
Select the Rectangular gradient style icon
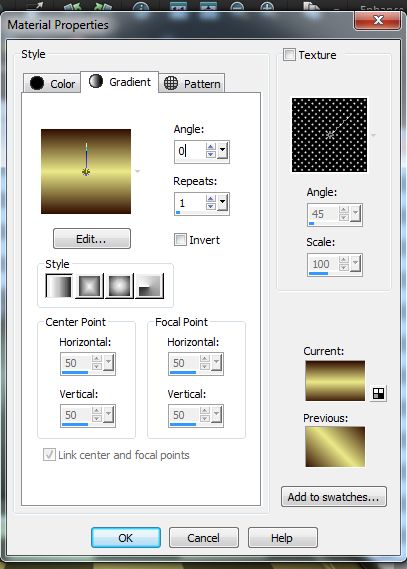pyautogui.click(x=89, y=286)
